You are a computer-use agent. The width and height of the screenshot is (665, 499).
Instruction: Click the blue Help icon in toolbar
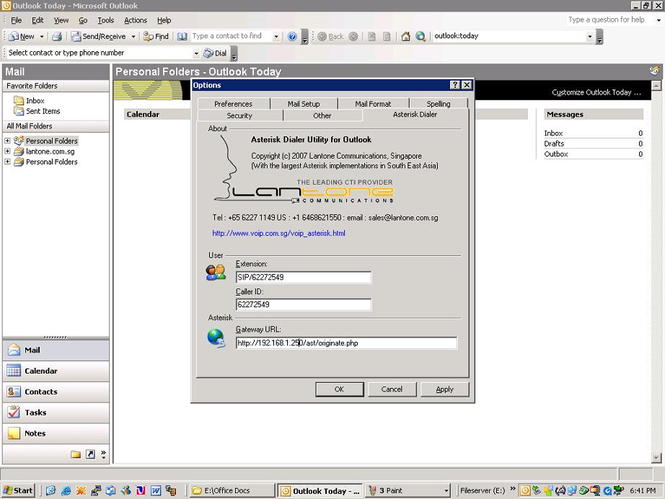coord(292,36)
